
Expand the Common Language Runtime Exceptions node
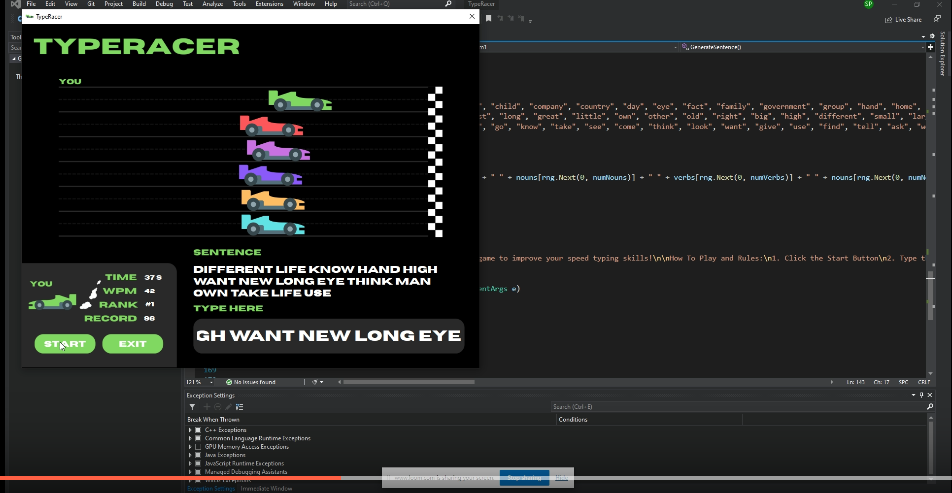point(190,438)
